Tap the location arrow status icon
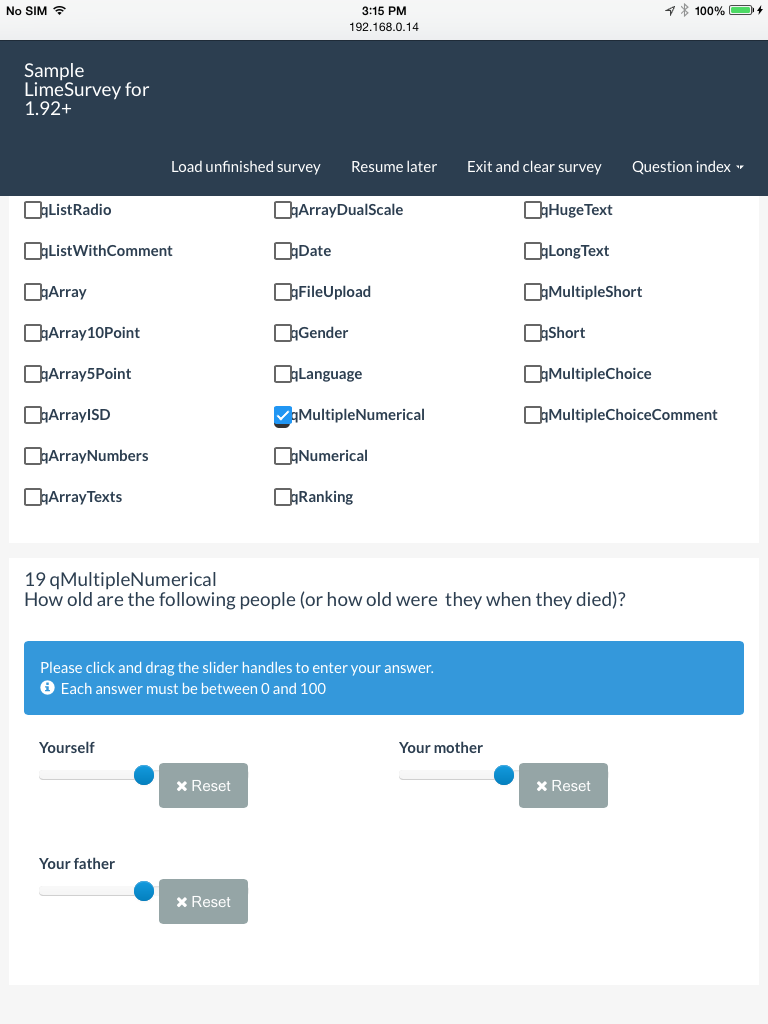 coord(669,10)
